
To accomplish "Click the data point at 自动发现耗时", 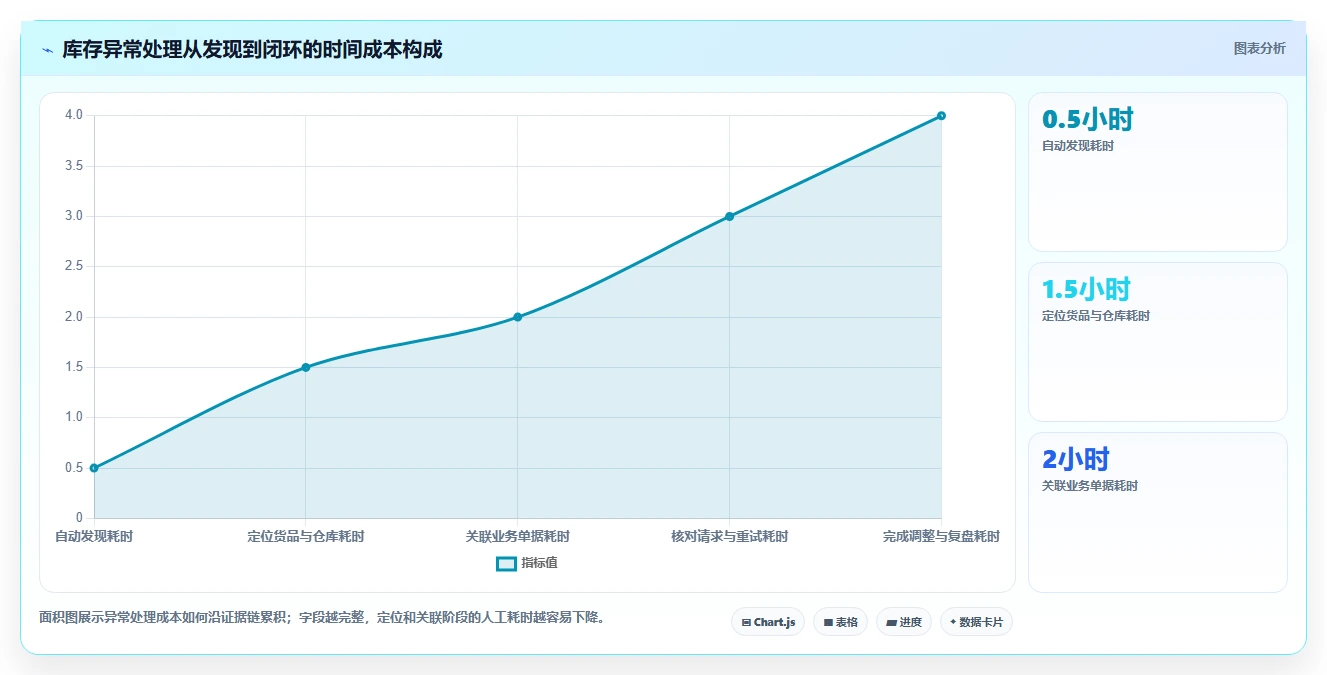I will click(94, 468).
